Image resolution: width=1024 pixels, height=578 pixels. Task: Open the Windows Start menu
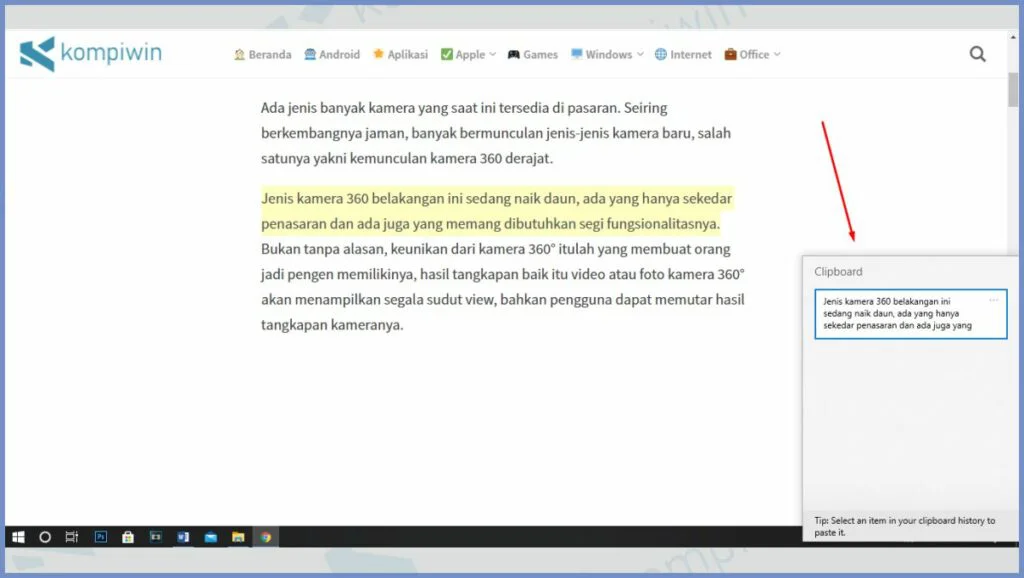pos(18,537)
